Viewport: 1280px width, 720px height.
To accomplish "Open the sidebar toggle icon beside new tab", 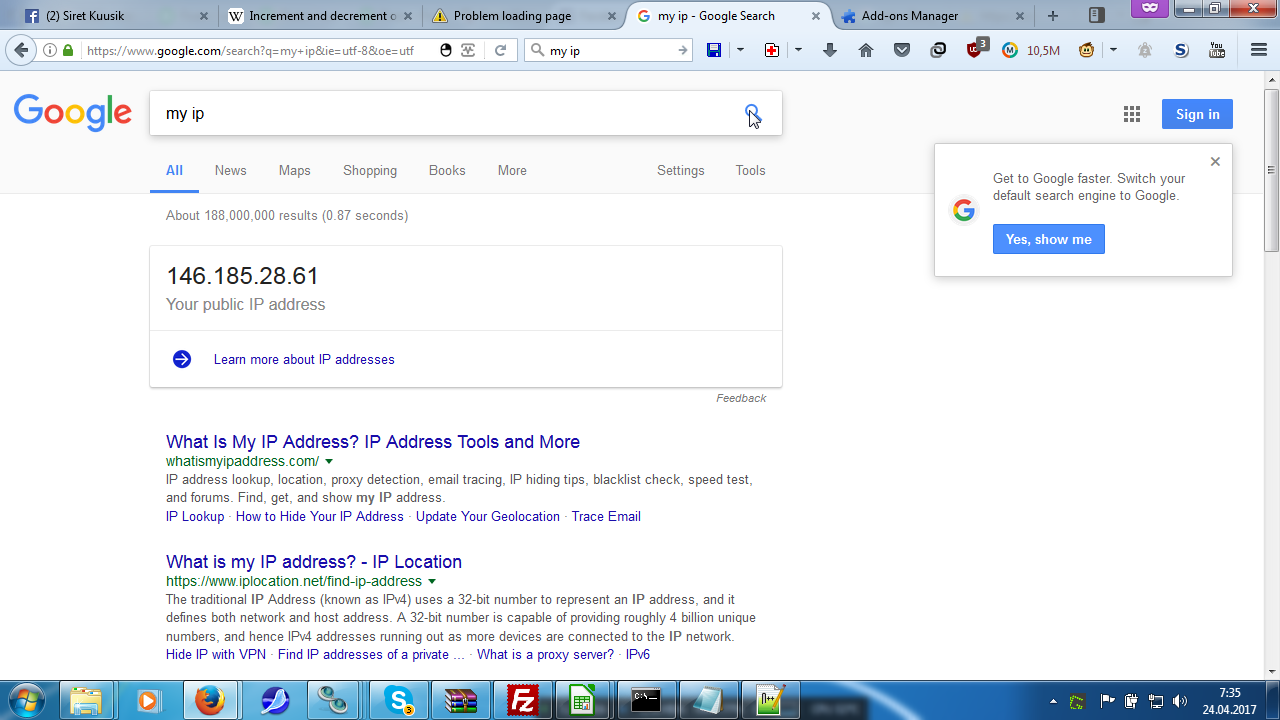I will coord(1096,16).
